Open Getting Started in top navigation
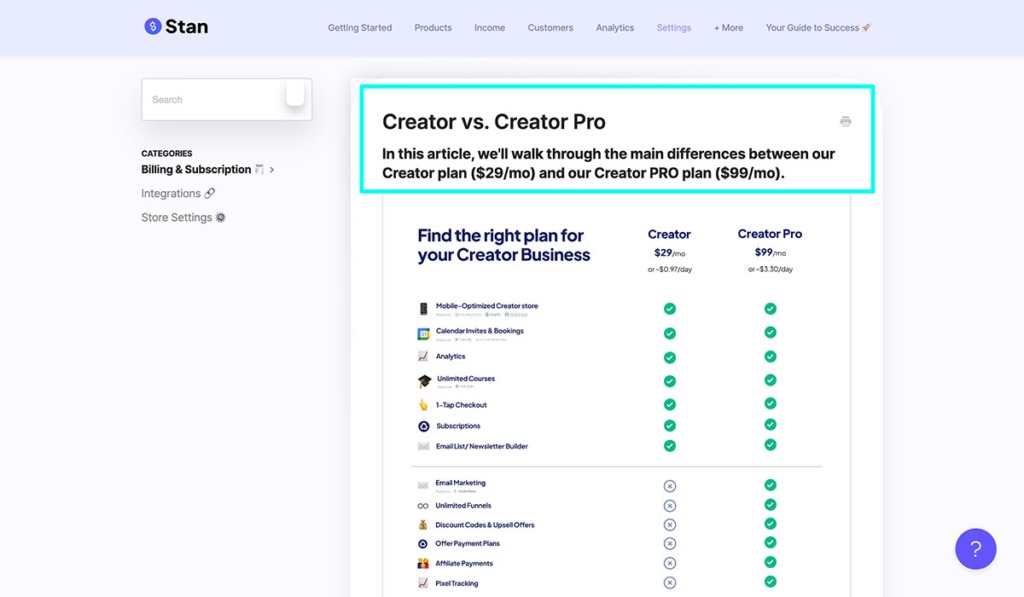The height and width of the screenshot is (597, 1024). (x=360, y=28)
